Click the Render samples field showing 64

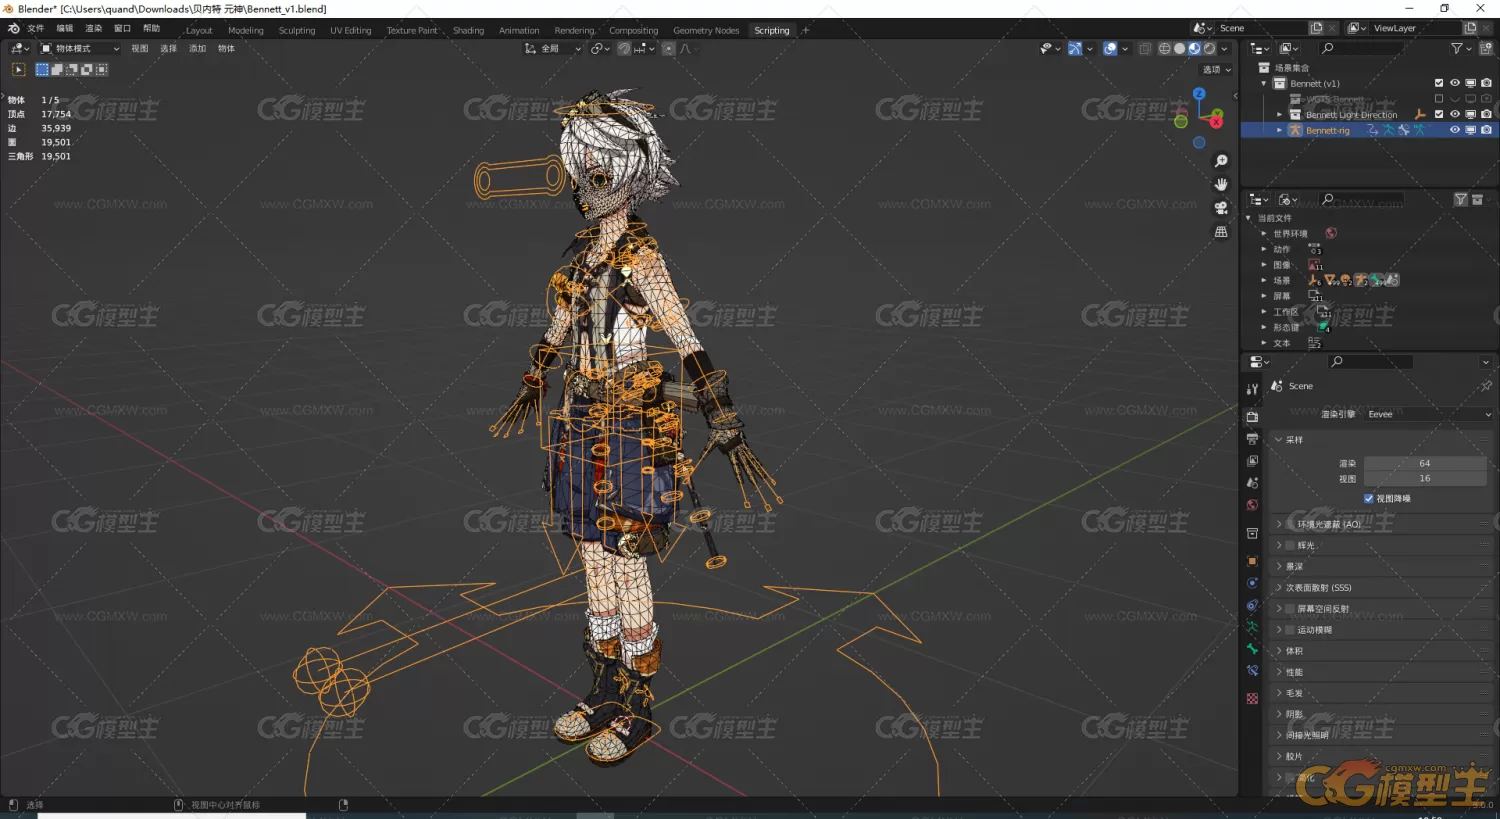(x=1425, y=463)
